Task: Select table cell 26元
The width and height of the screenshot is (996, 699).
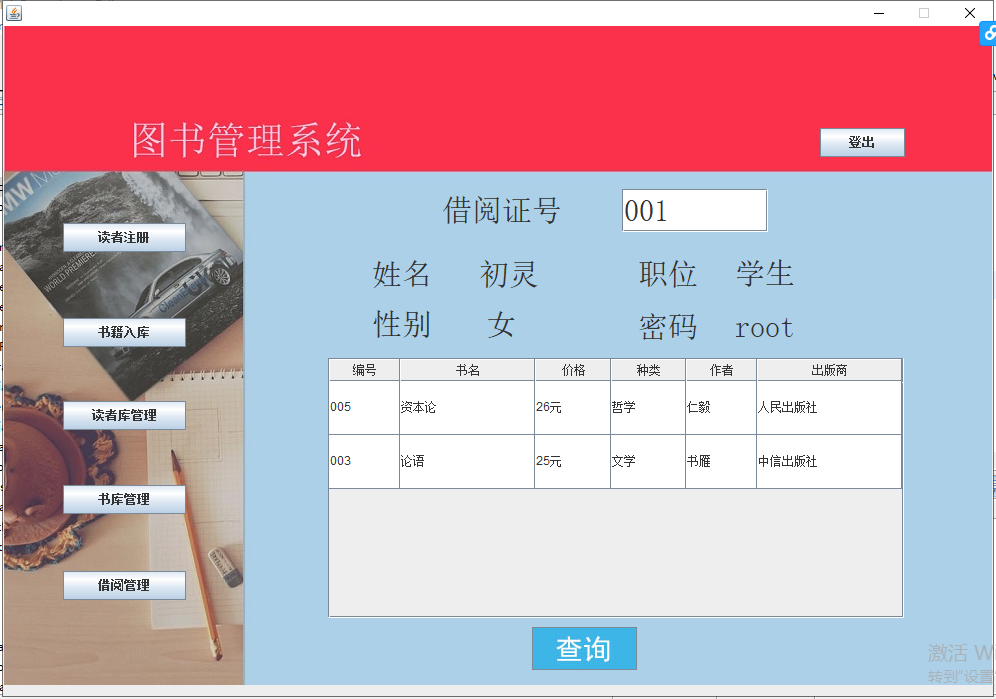Action: tap(572, 407)
